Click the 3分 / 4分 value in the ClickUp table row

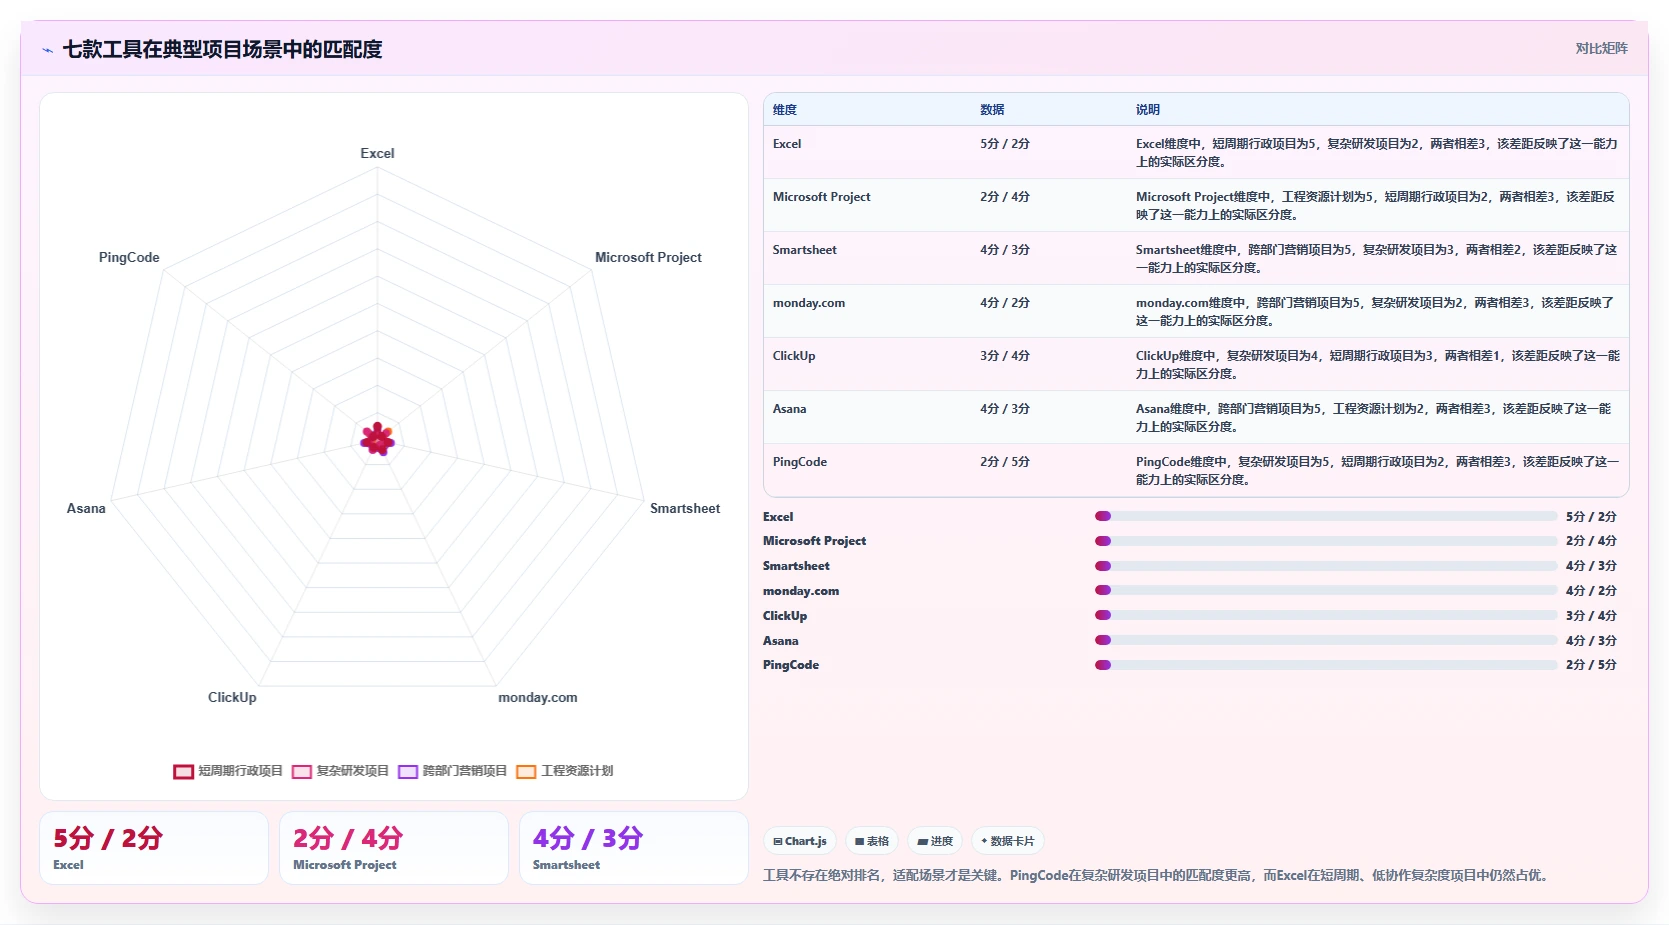click(x=1005, y=356)
